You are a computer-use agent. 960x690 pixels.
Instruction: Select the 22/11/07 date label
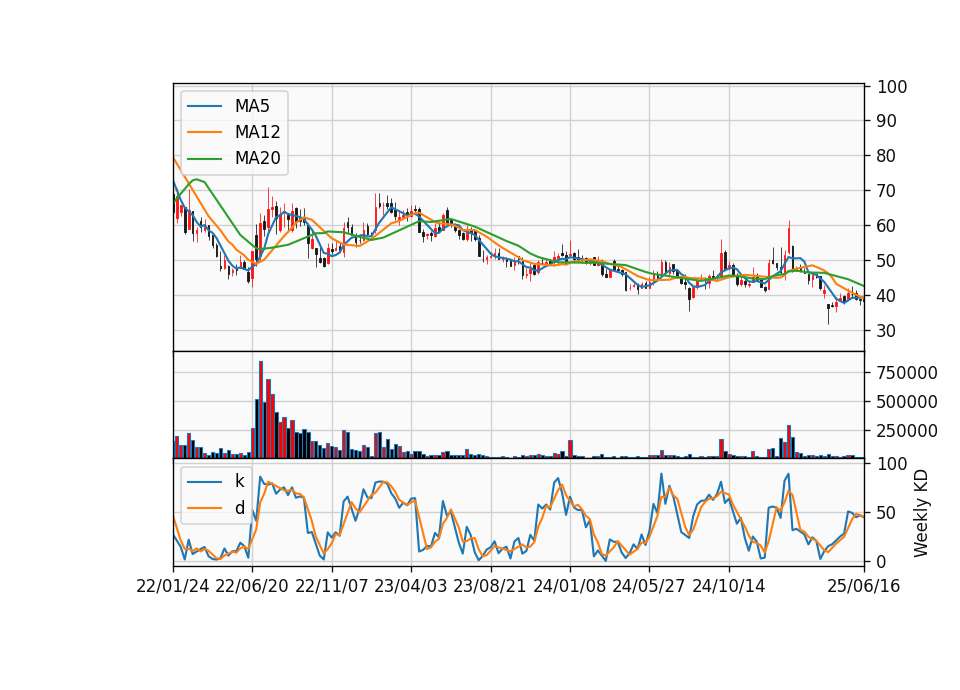[332, 586]
